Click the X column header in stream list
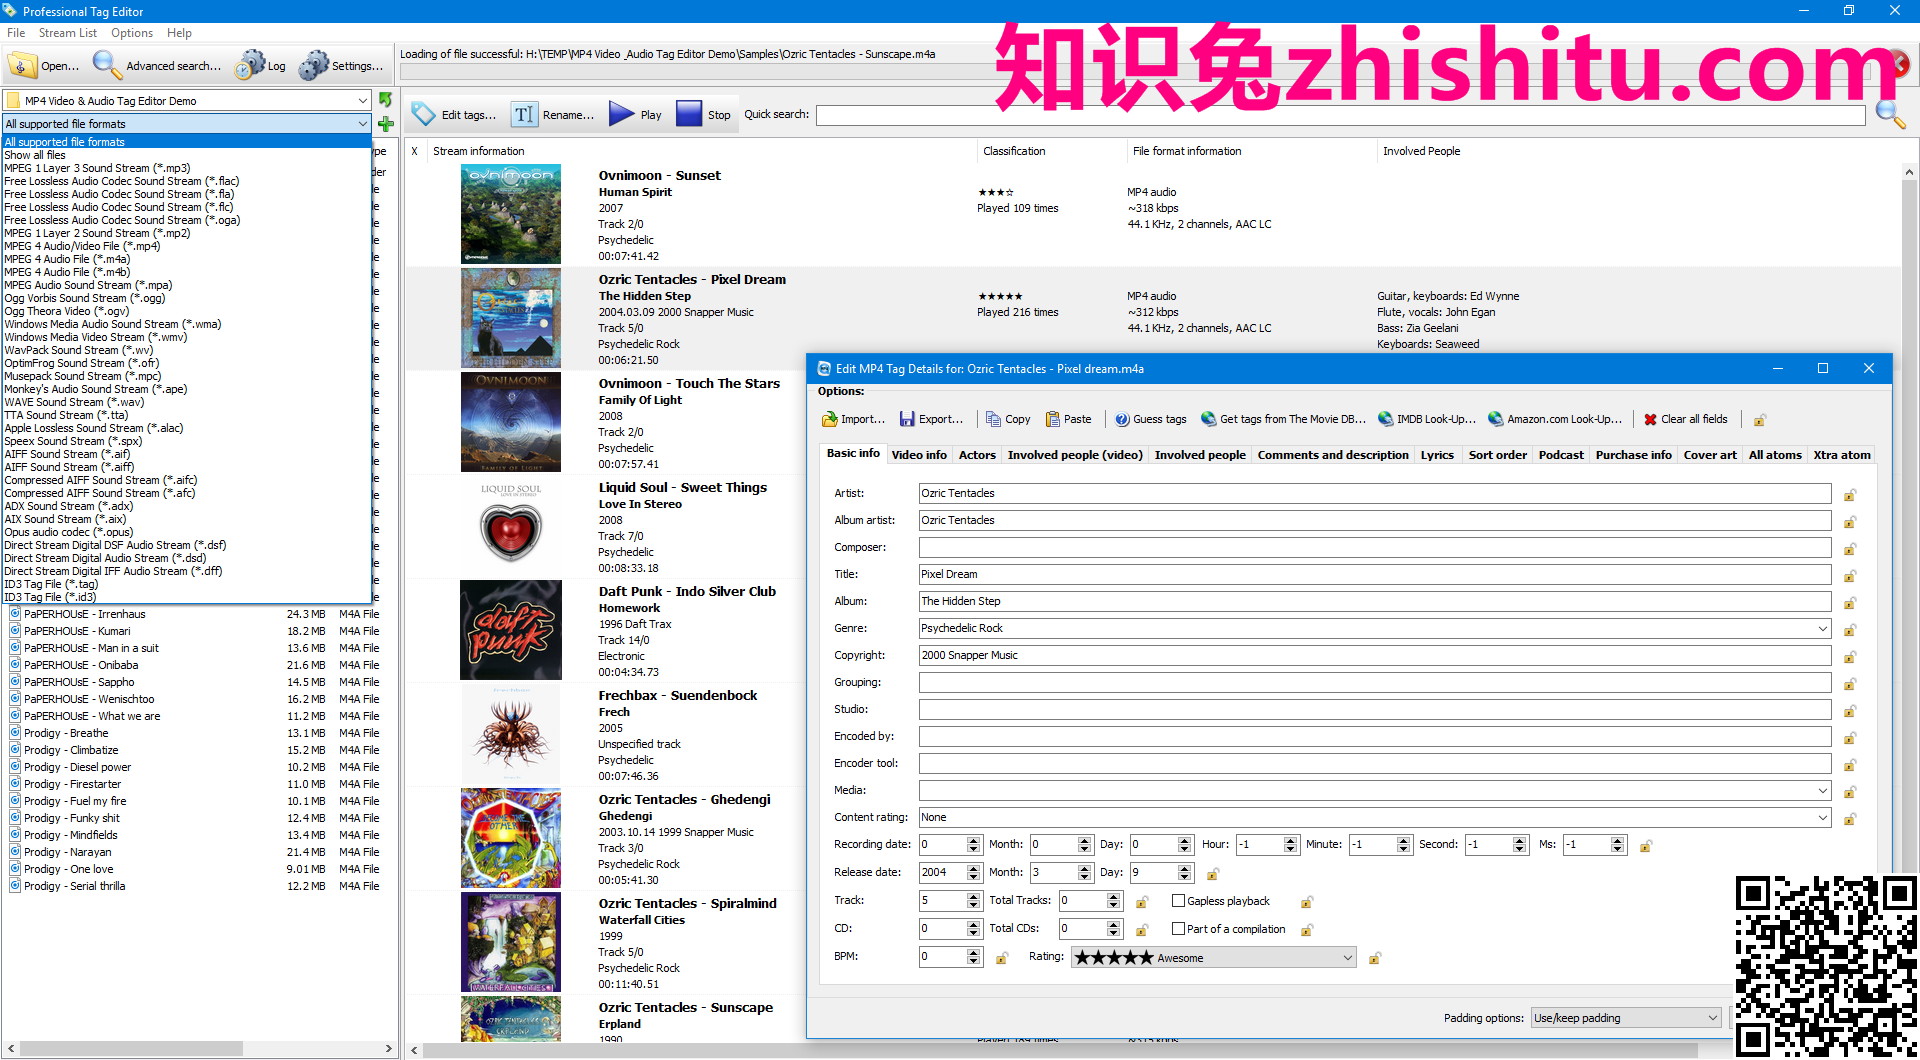 (415, 151)
